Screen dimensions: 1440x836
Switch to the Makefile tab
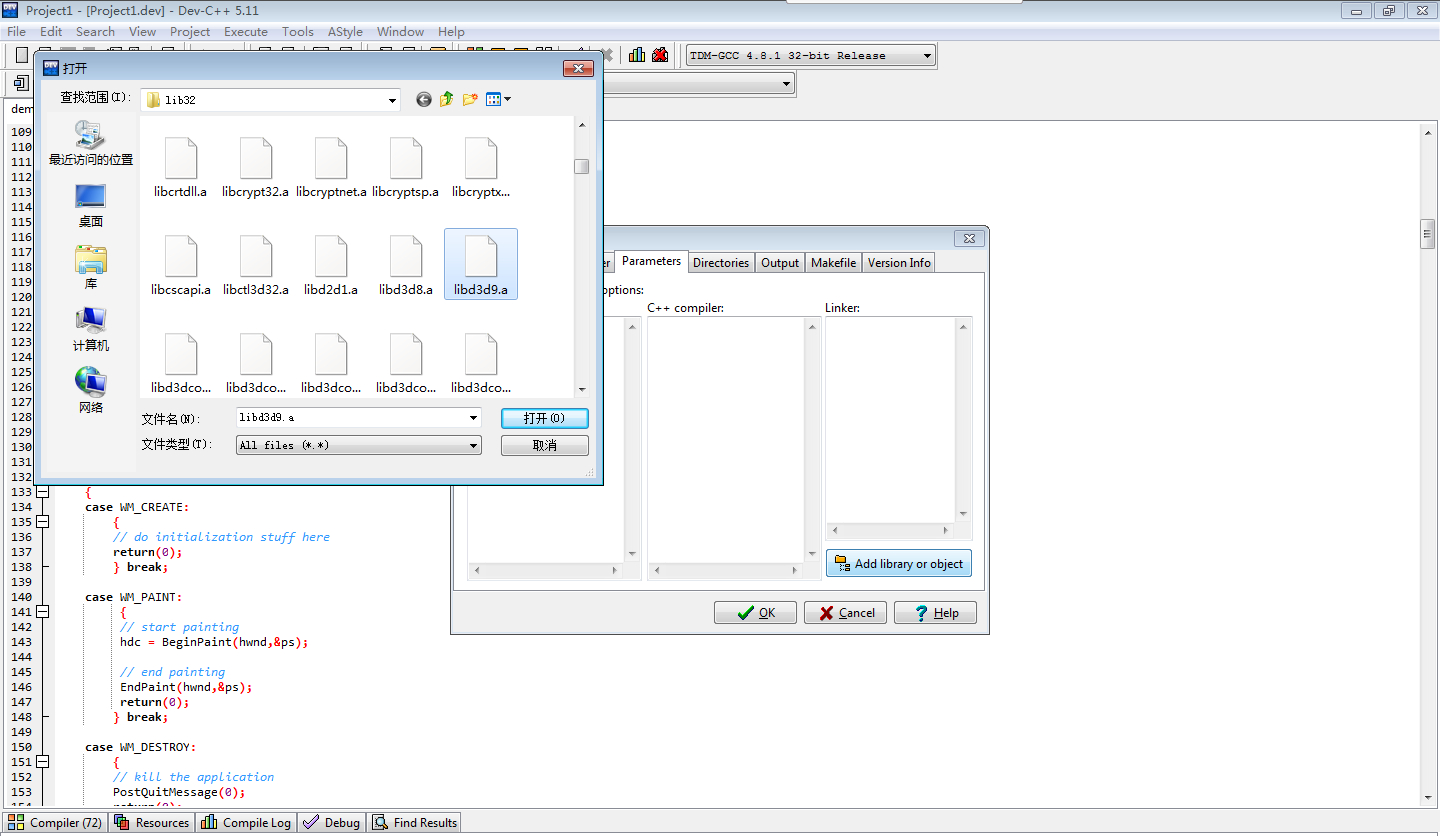point(834,263)
